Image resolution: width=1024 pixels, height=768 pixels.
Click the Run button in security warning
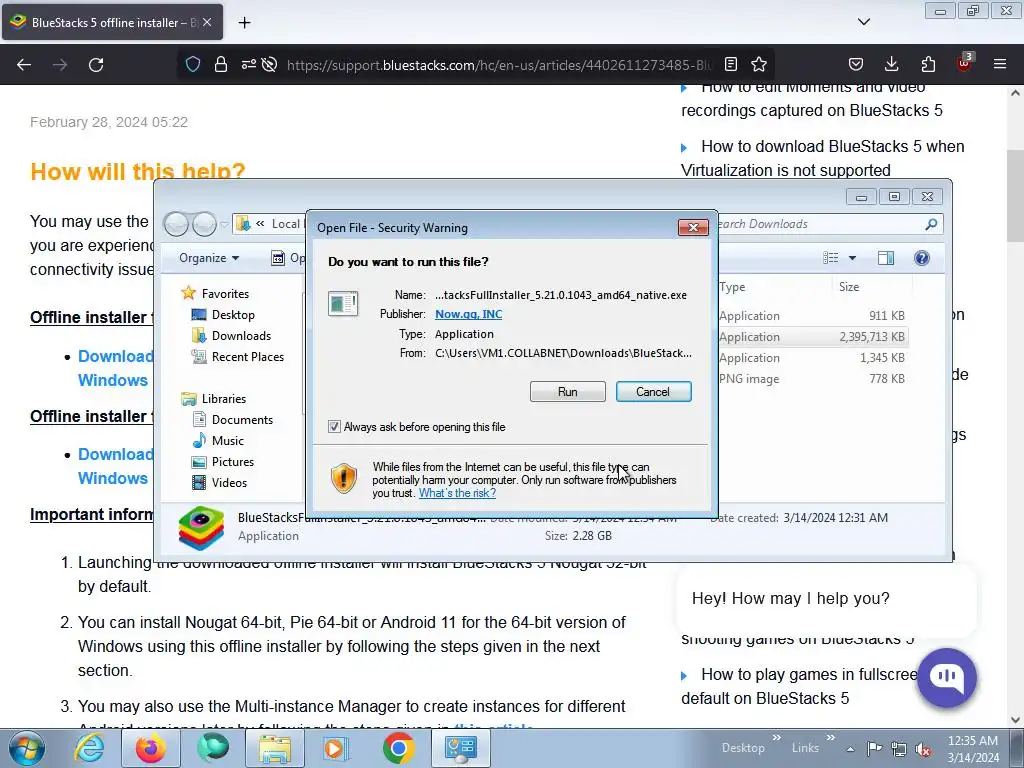[x=568, y=391]
